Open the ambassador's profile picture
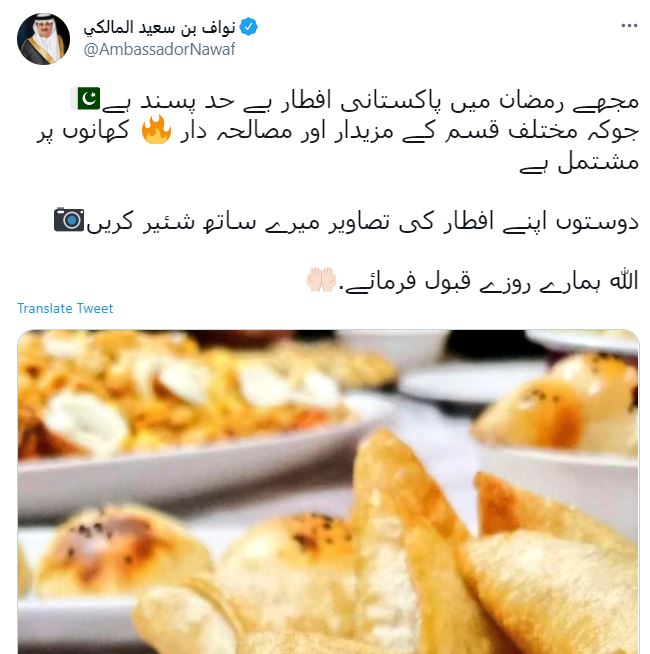Viewport: 650px width, 654px height. point(43,39)
